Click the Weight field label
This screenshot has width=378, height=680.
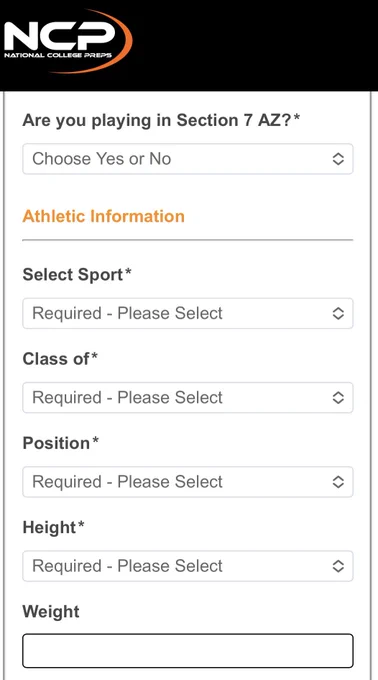coord(51,612)
